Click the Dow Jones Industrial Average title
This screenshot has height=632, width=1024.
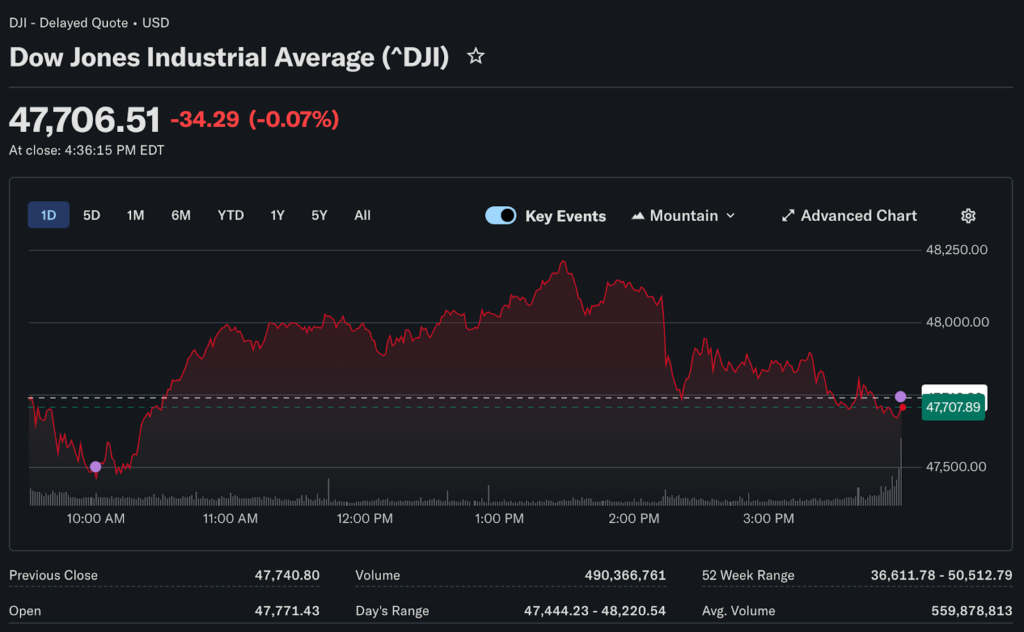pyautogui.click(x=229, y=57)
